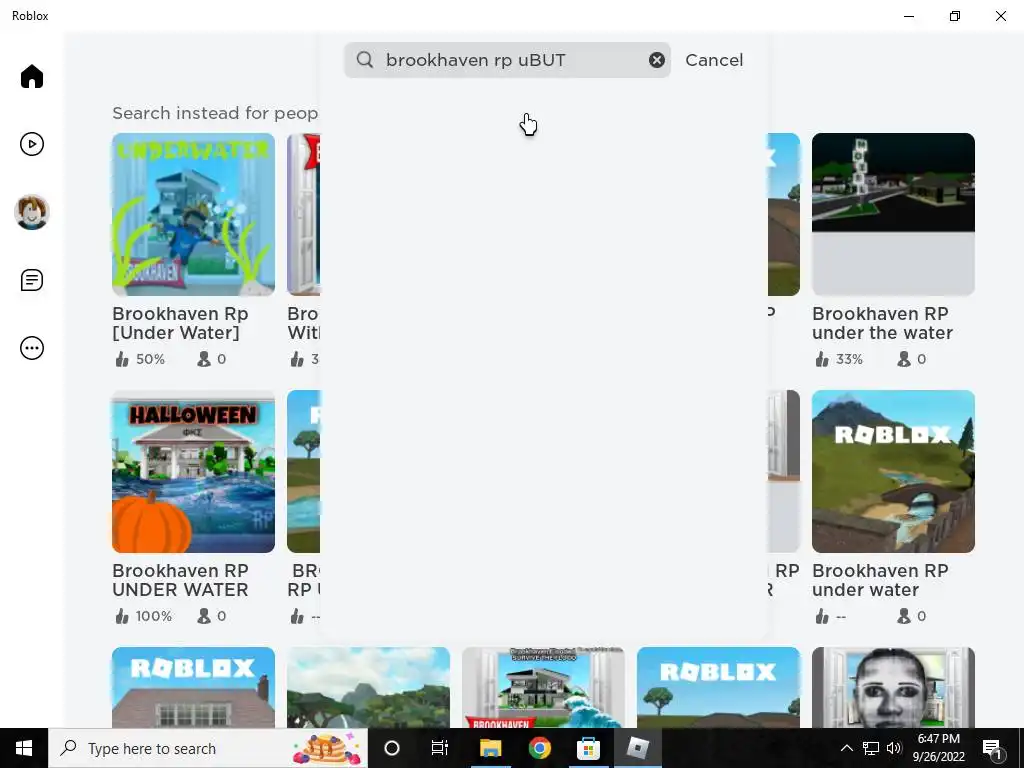The width and height of the screenshot is (1024, 768).
Task: Open File Explorer from taskbar
Action: (490, 748)
